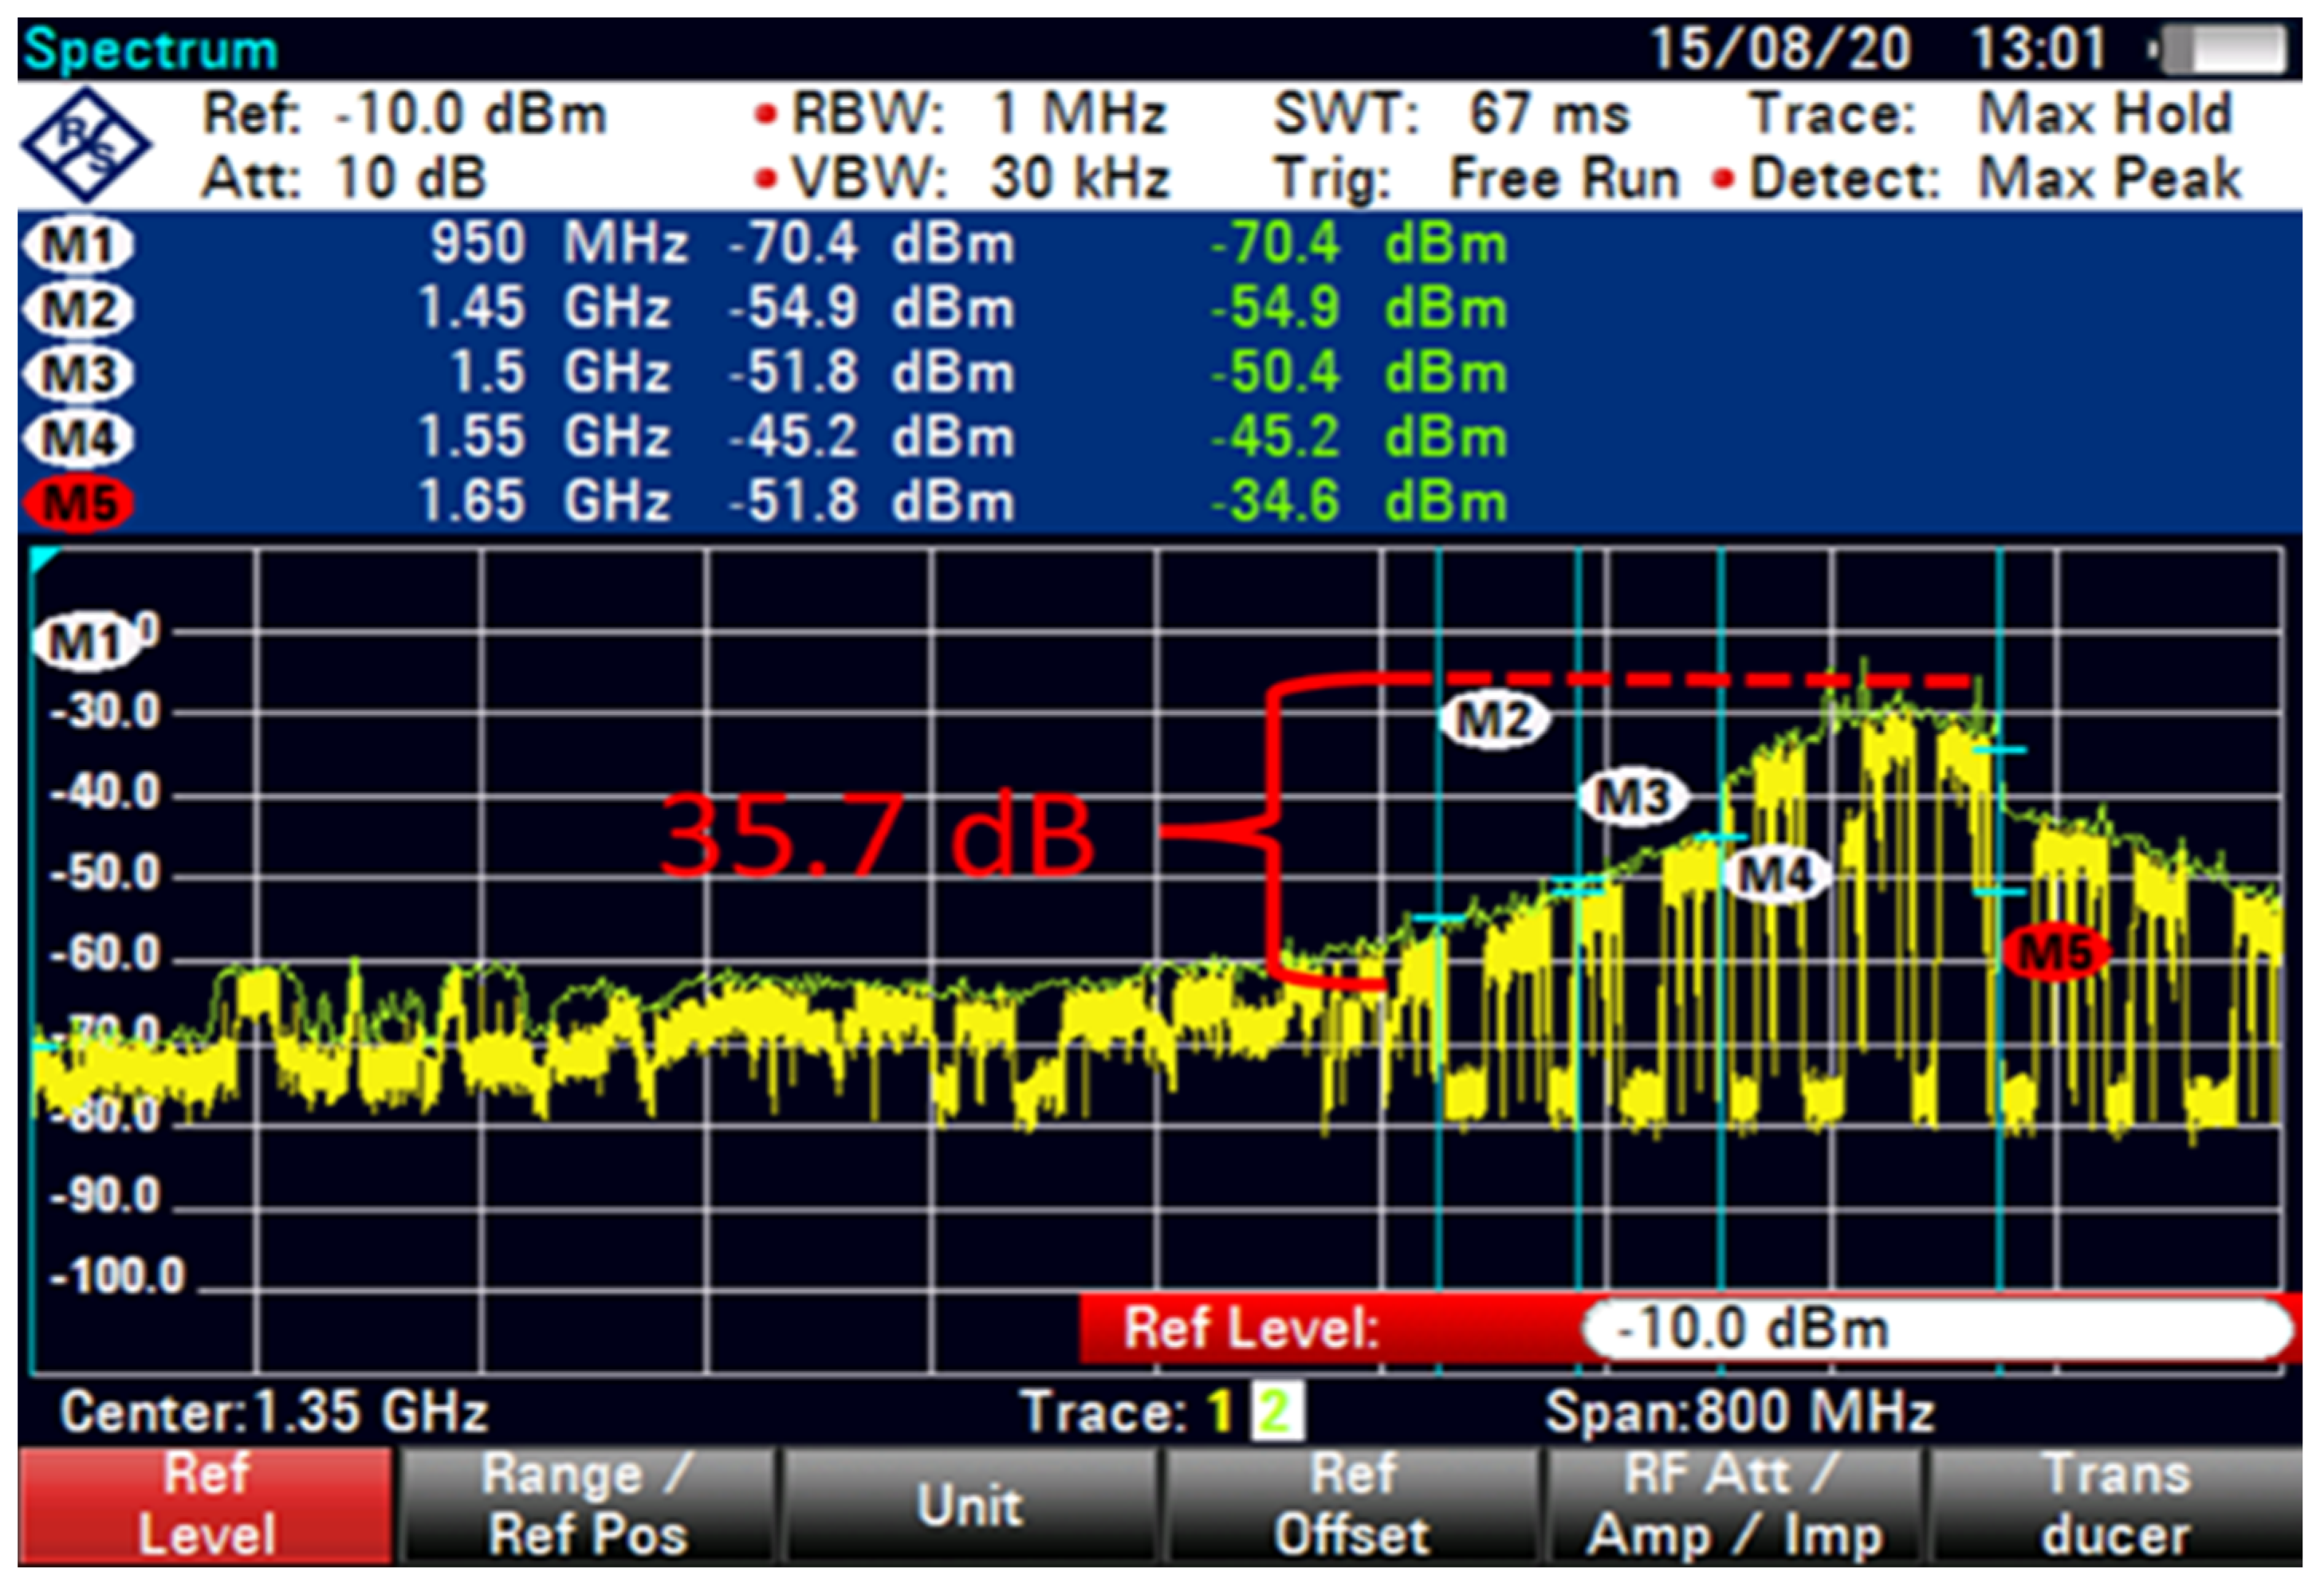Select the M2 marker badge in table
Viewport: 2324px width, 1583px height.
click(78, 309)
